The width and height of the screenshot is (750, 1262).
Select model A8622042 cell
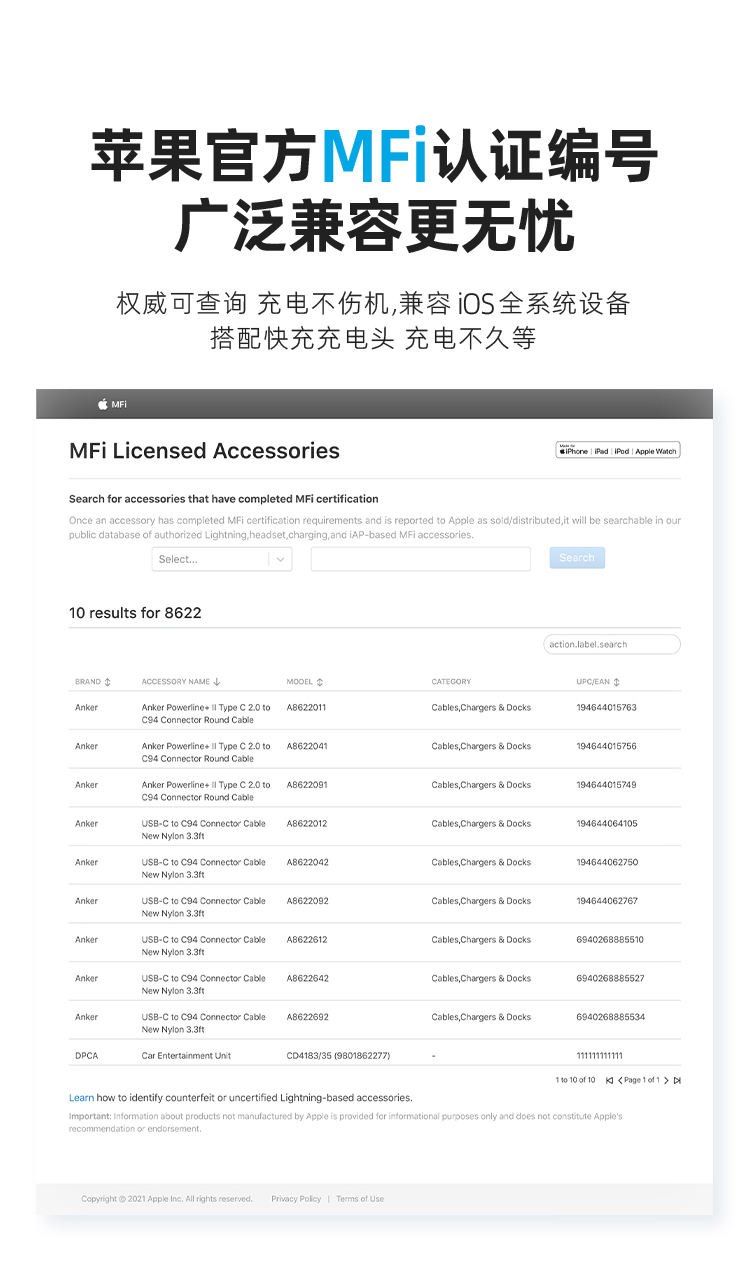click(x=307, y=862)
